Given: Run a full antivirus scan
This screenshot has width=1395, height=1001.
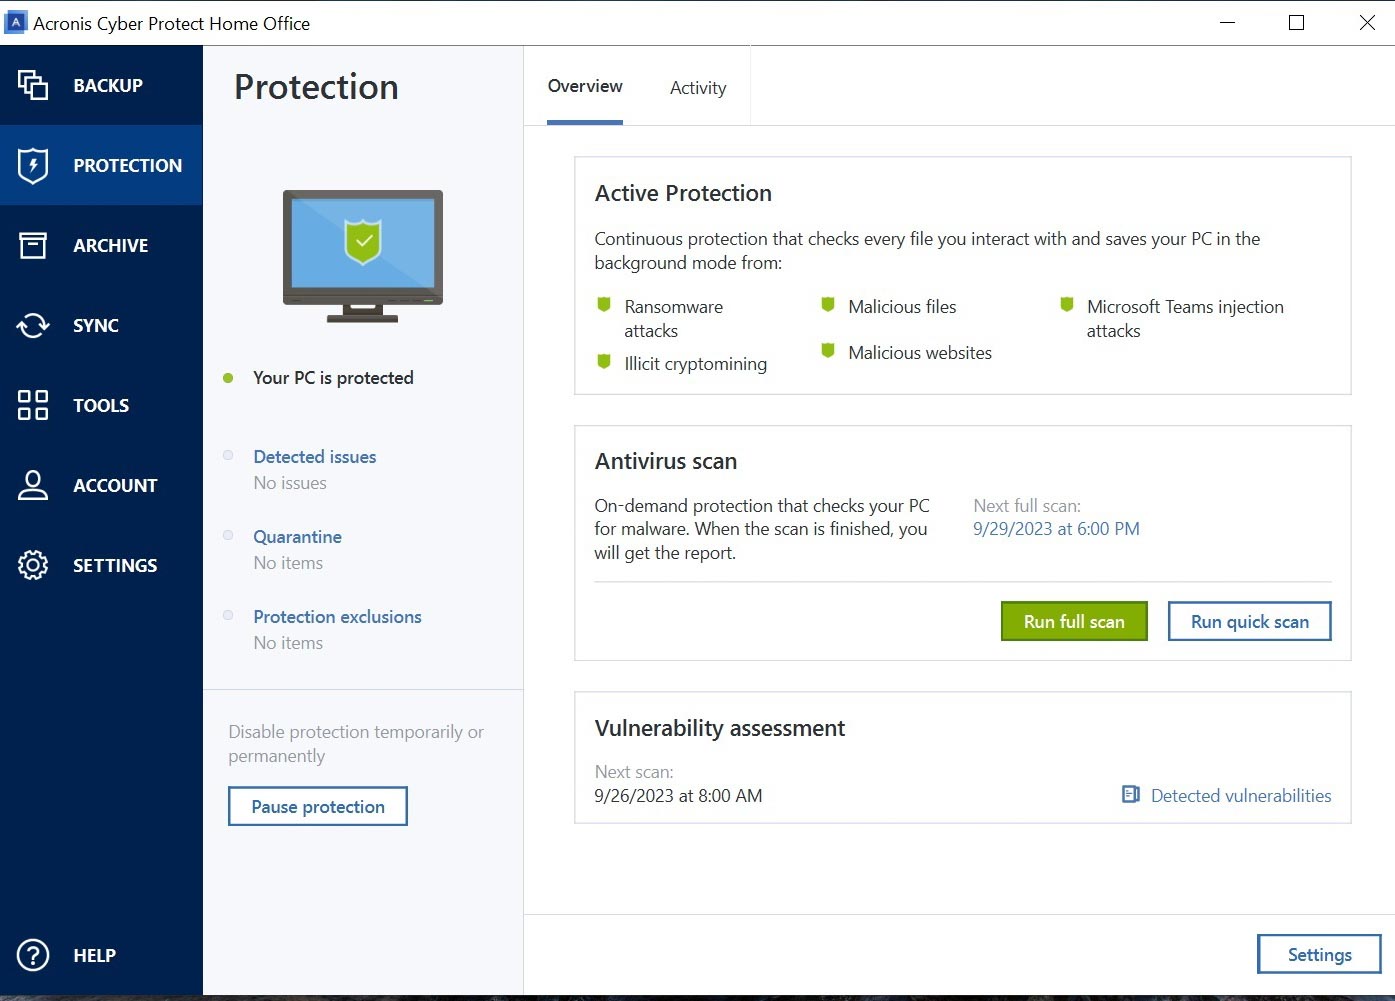Looking at the screenshot, I should 1074,621.
